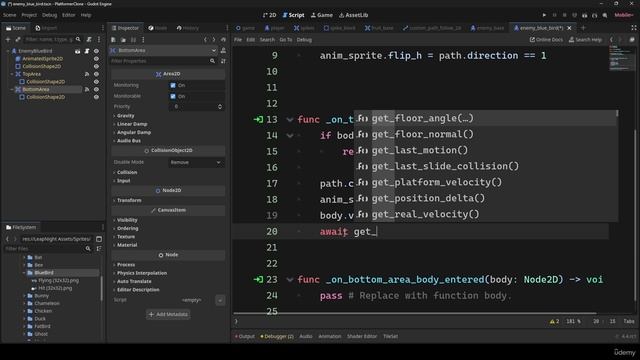Toggle visibility of BottomArea node
The width and height of the screenshot is (640, 360).
(x=96, y=89)
